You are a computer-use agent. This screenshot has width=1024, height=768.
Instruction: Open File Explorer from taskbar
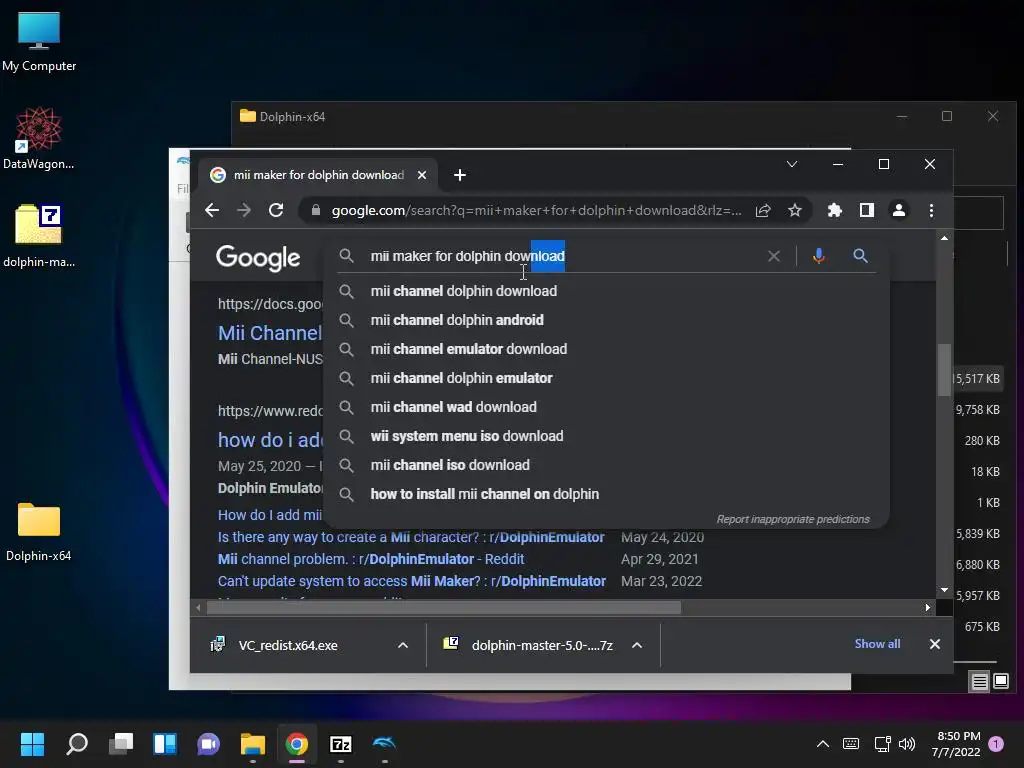click(x=253, y=744)
